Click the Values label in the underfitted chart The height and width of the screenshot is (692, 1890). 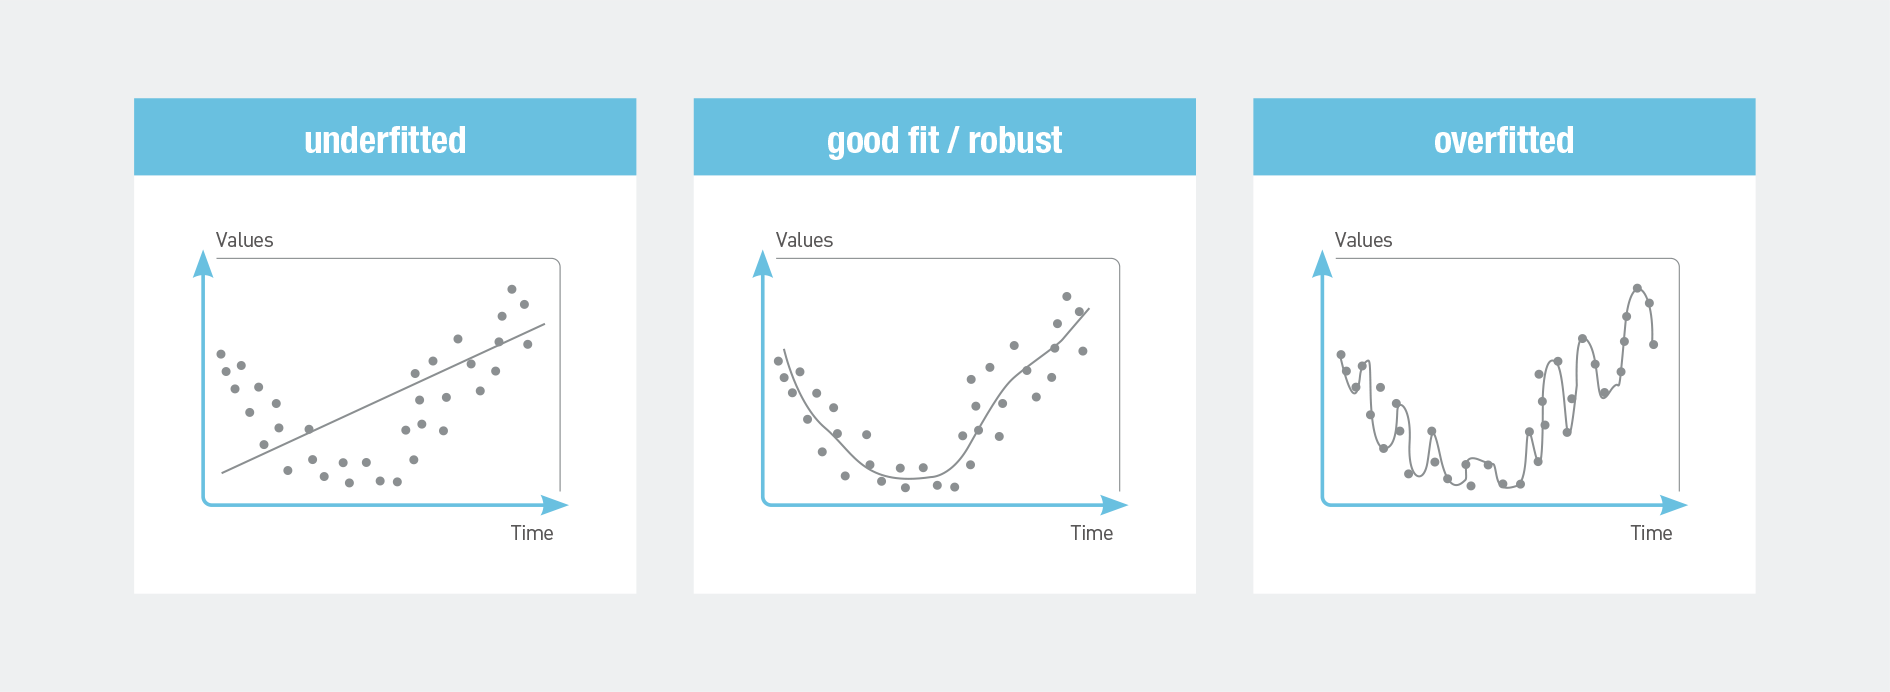pyautogui.click(x=244, y=240)
